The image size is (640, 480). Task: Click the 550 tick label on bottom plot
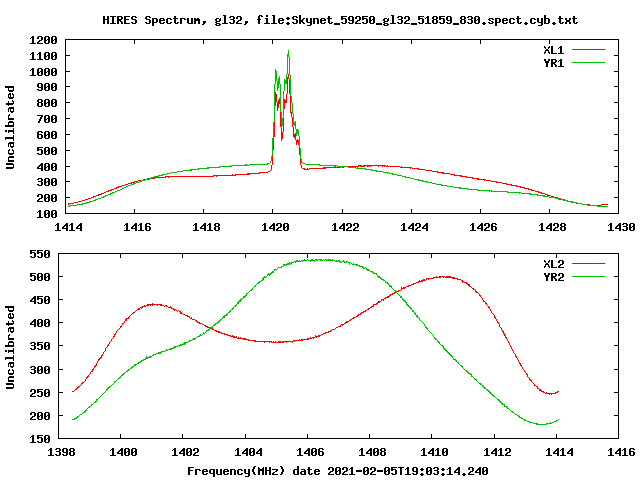[40, 254]
